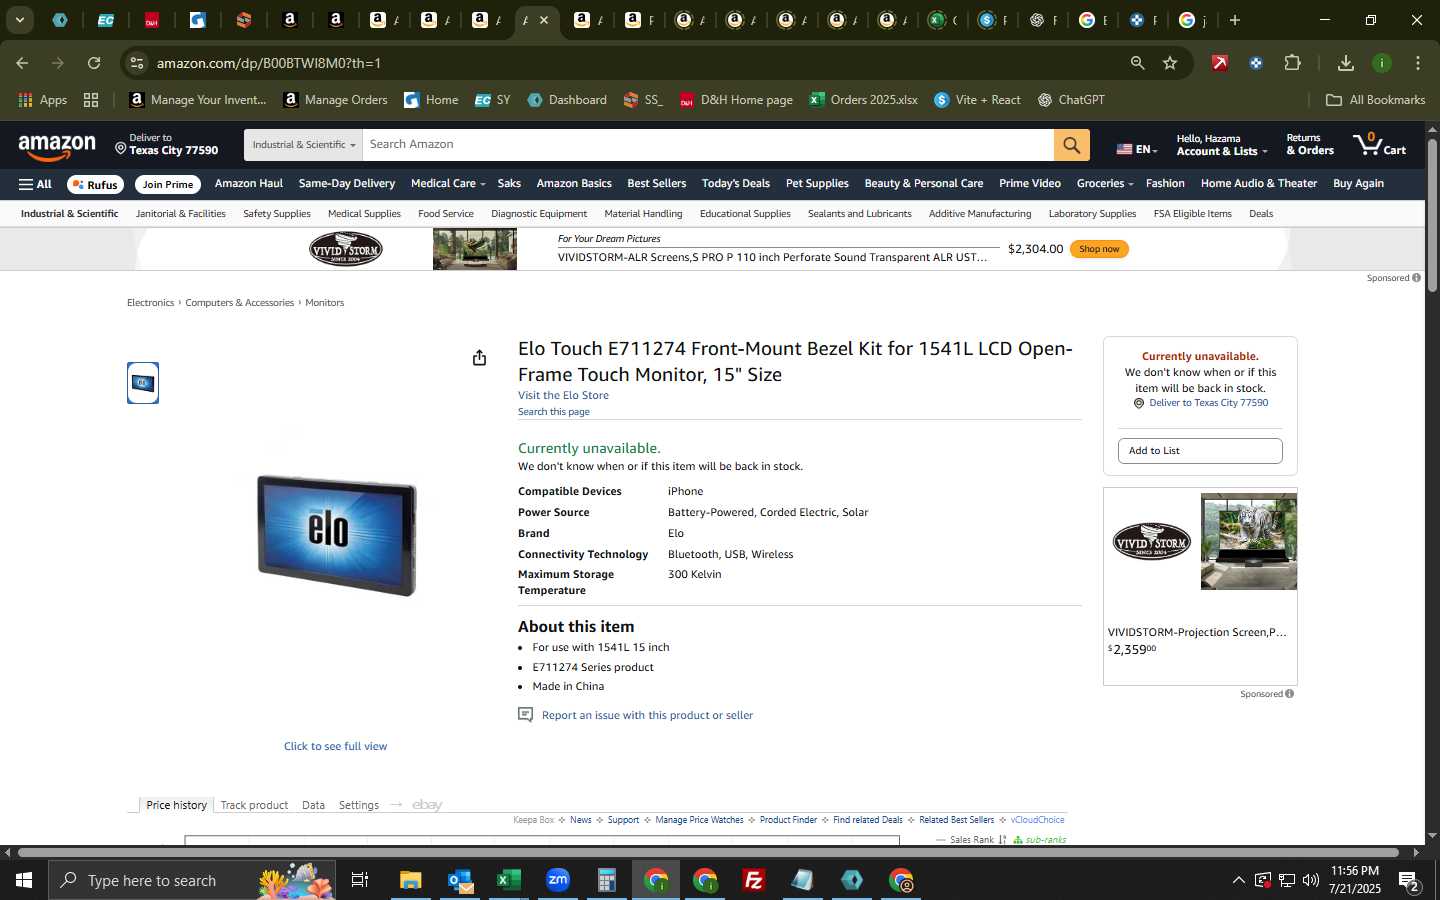This screenshot has height=900, width=1440.
Task: Open Outlook from the taskbar
Action: click(x=460, y=880)
